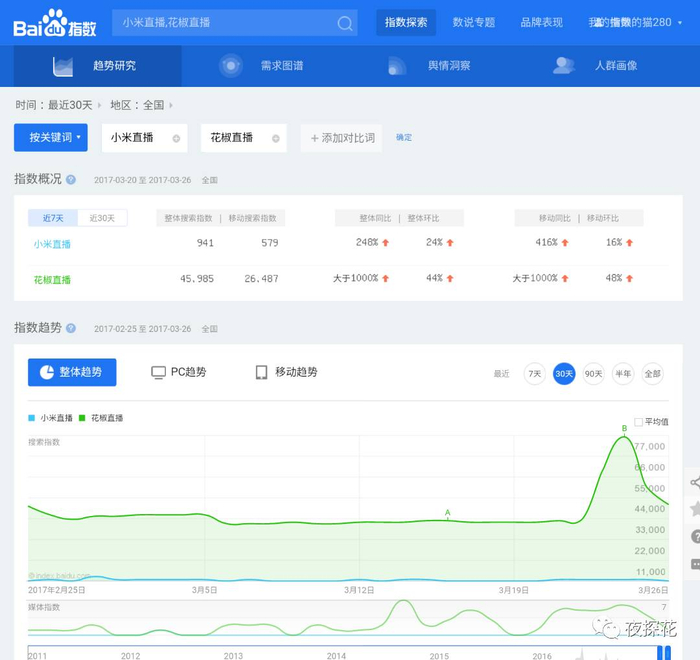700x660 pixels.
Task: Click the 花椒直播 keyword box
Action: click(244, 138)
